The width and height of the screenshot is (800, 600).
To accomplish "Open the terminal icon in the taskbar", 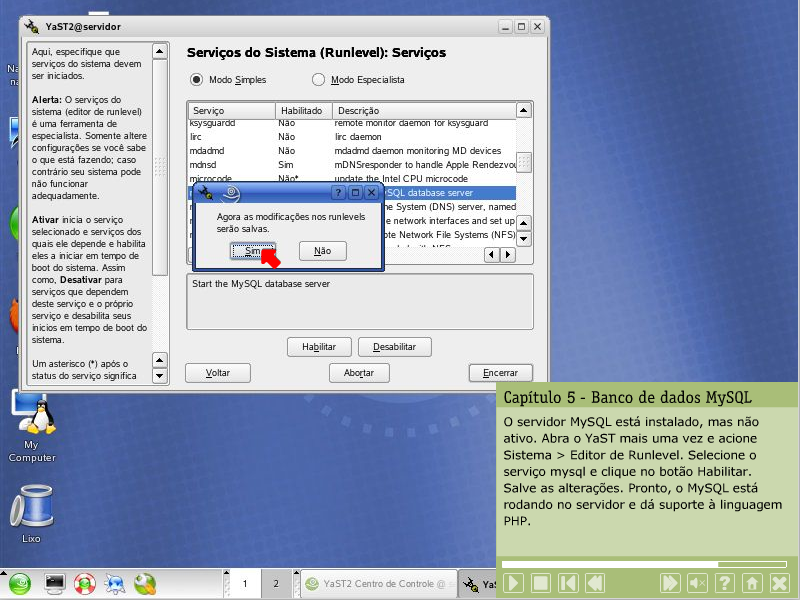I will [x=55, y=583].
